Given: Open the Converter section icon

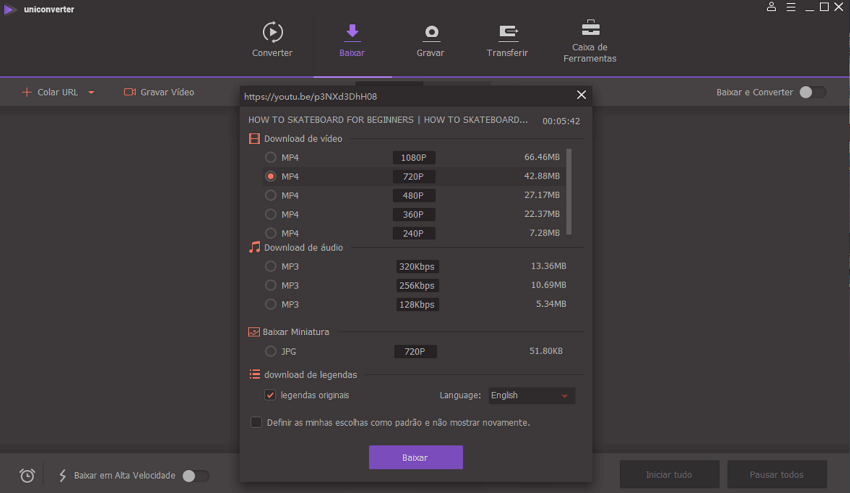Looking at the screenshot, I should (x=272, y=33).
